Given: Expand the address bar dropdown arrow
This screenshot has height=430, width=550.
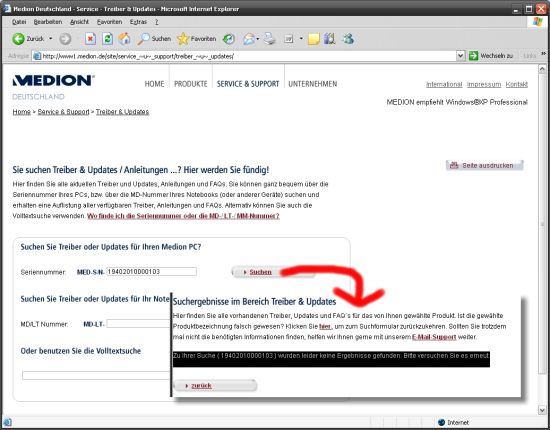Looking at the screenshot, I should (460, 56).
